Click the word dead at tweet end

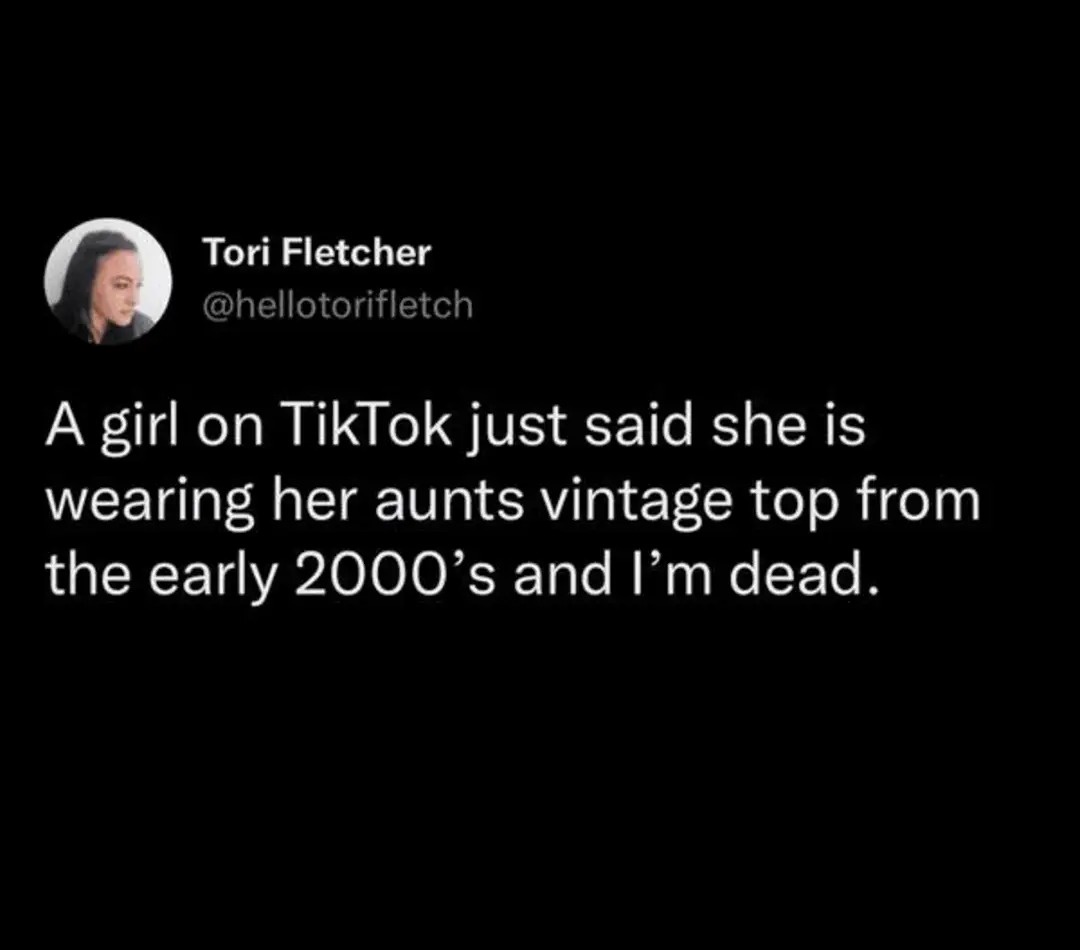(x=804, y=575)
